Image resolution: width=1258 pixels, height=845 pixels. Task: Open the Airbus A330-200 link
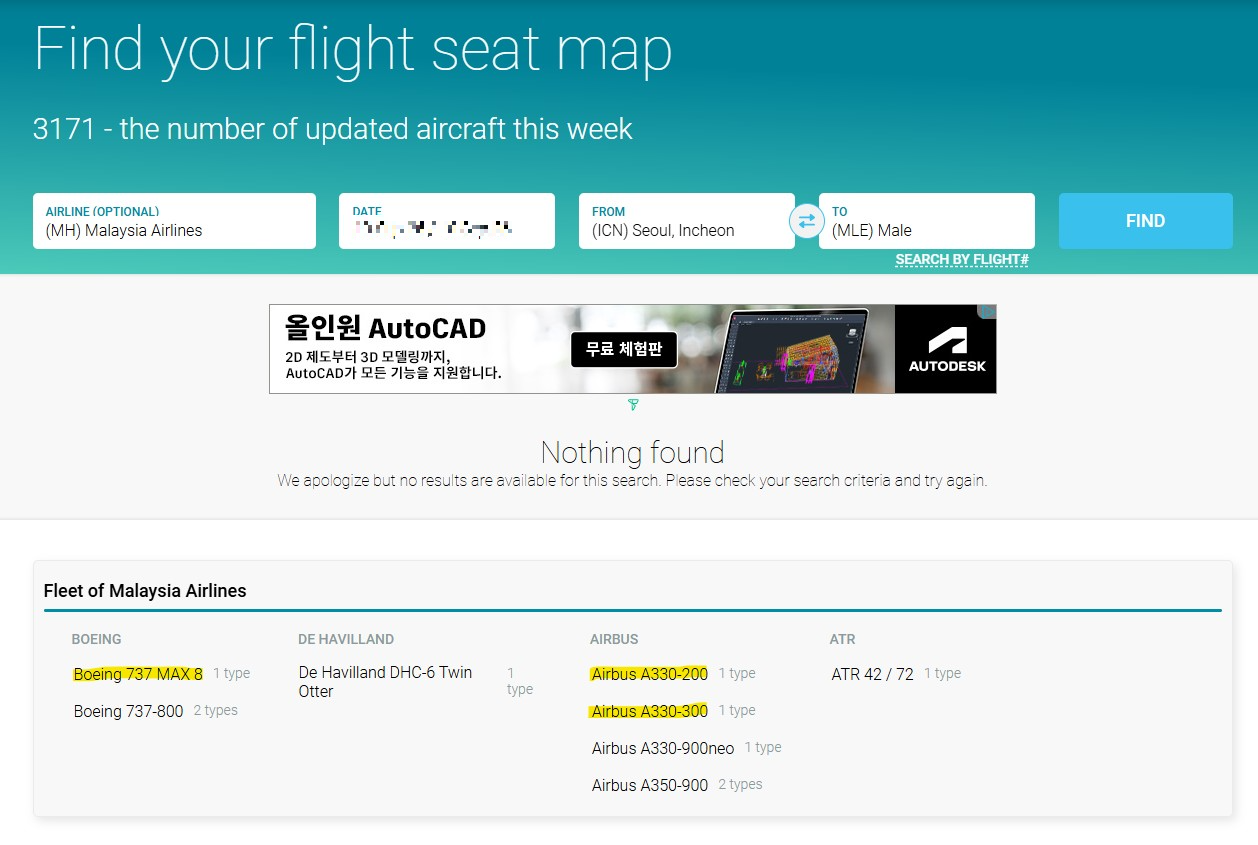pos(649,674)
